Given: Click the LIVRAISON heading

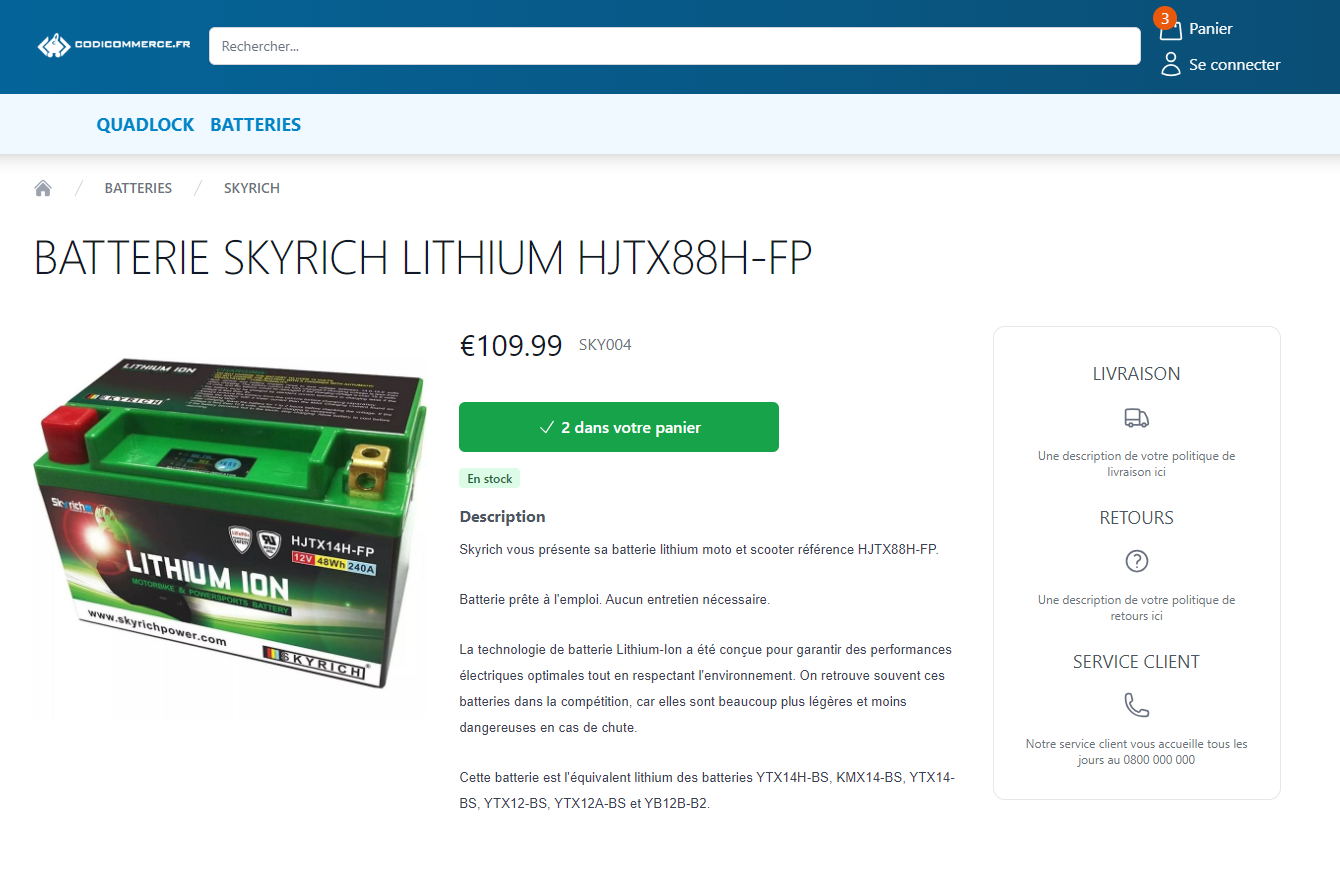Looking at the screenshot, I should click(1137, 374).
